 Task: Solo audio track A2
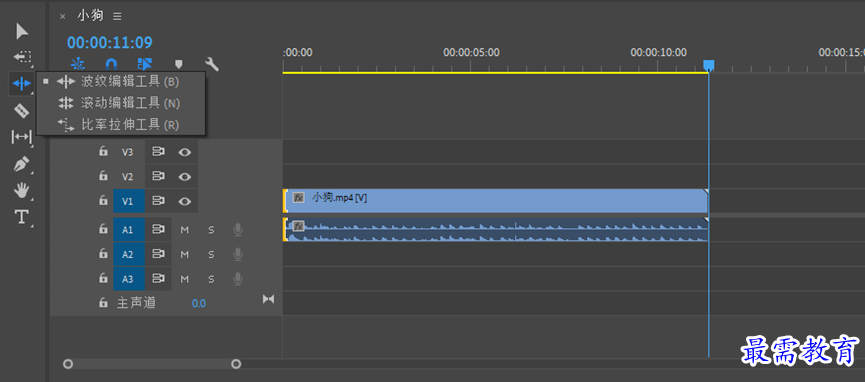[211, 254]
